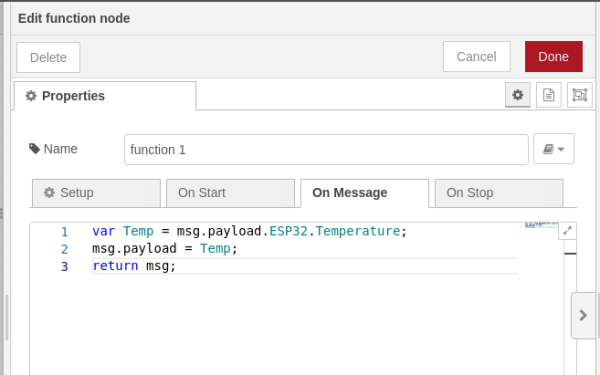Expand the sidebar chevron handle
Screen dimensions: 600x375
click(x=583, y=315)
